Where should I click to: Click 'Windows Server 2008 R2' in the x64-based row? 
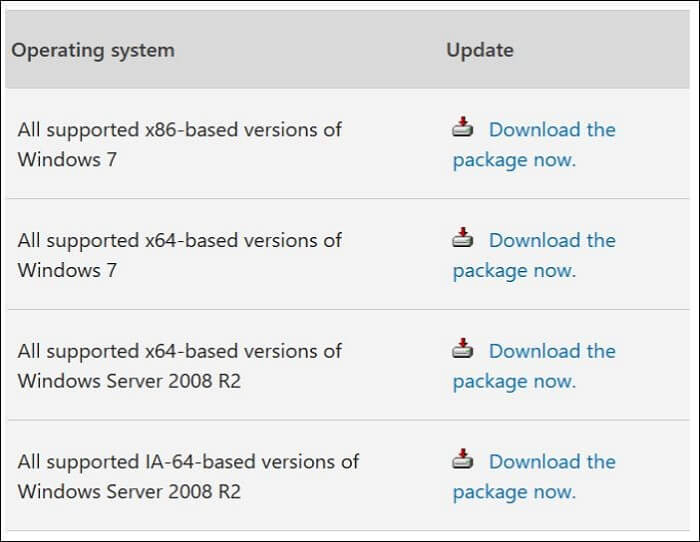pos(129,381)
